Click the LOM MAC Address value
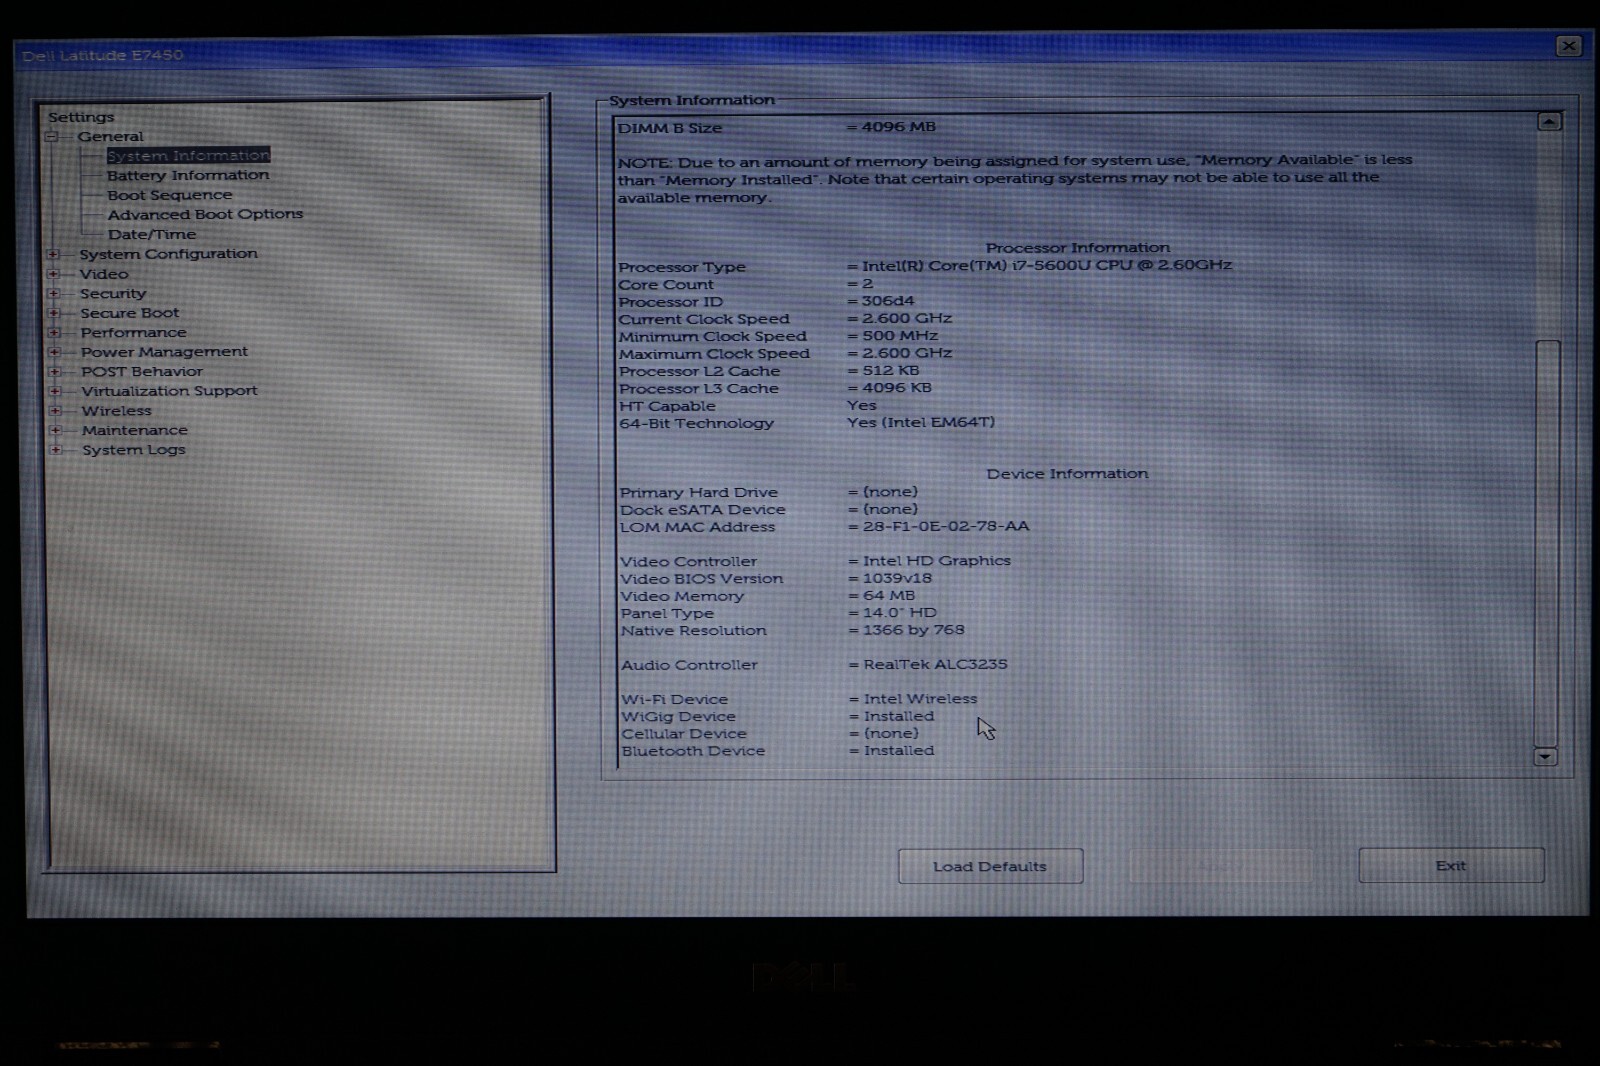This screenshot has width=1600, height=1066. pyautogui.click(x=946, y=526)
